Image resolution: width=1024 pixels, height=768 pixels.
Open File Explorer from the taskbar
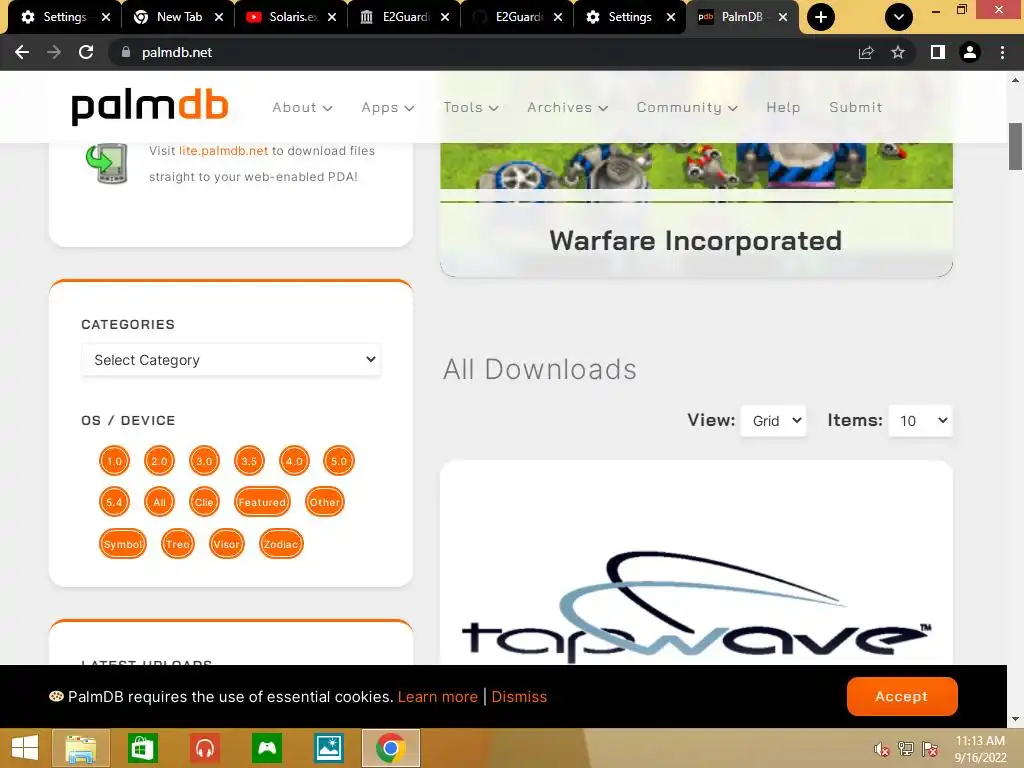[x=81, y=748]
